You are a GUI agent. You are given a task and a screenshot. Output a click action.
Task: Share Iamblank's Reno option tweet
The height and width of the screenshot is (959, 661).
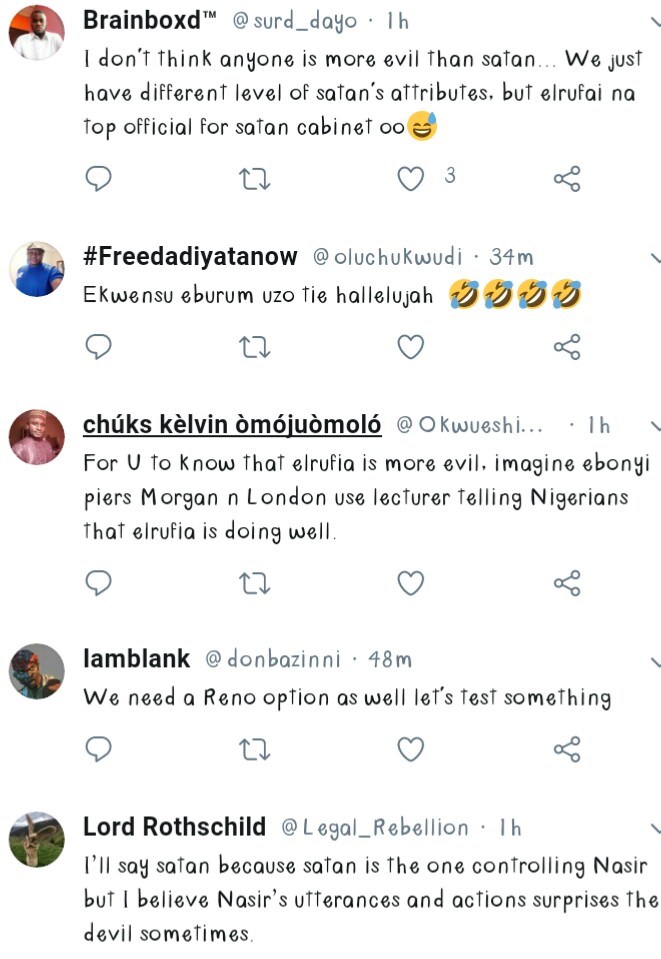pos(566,748)
